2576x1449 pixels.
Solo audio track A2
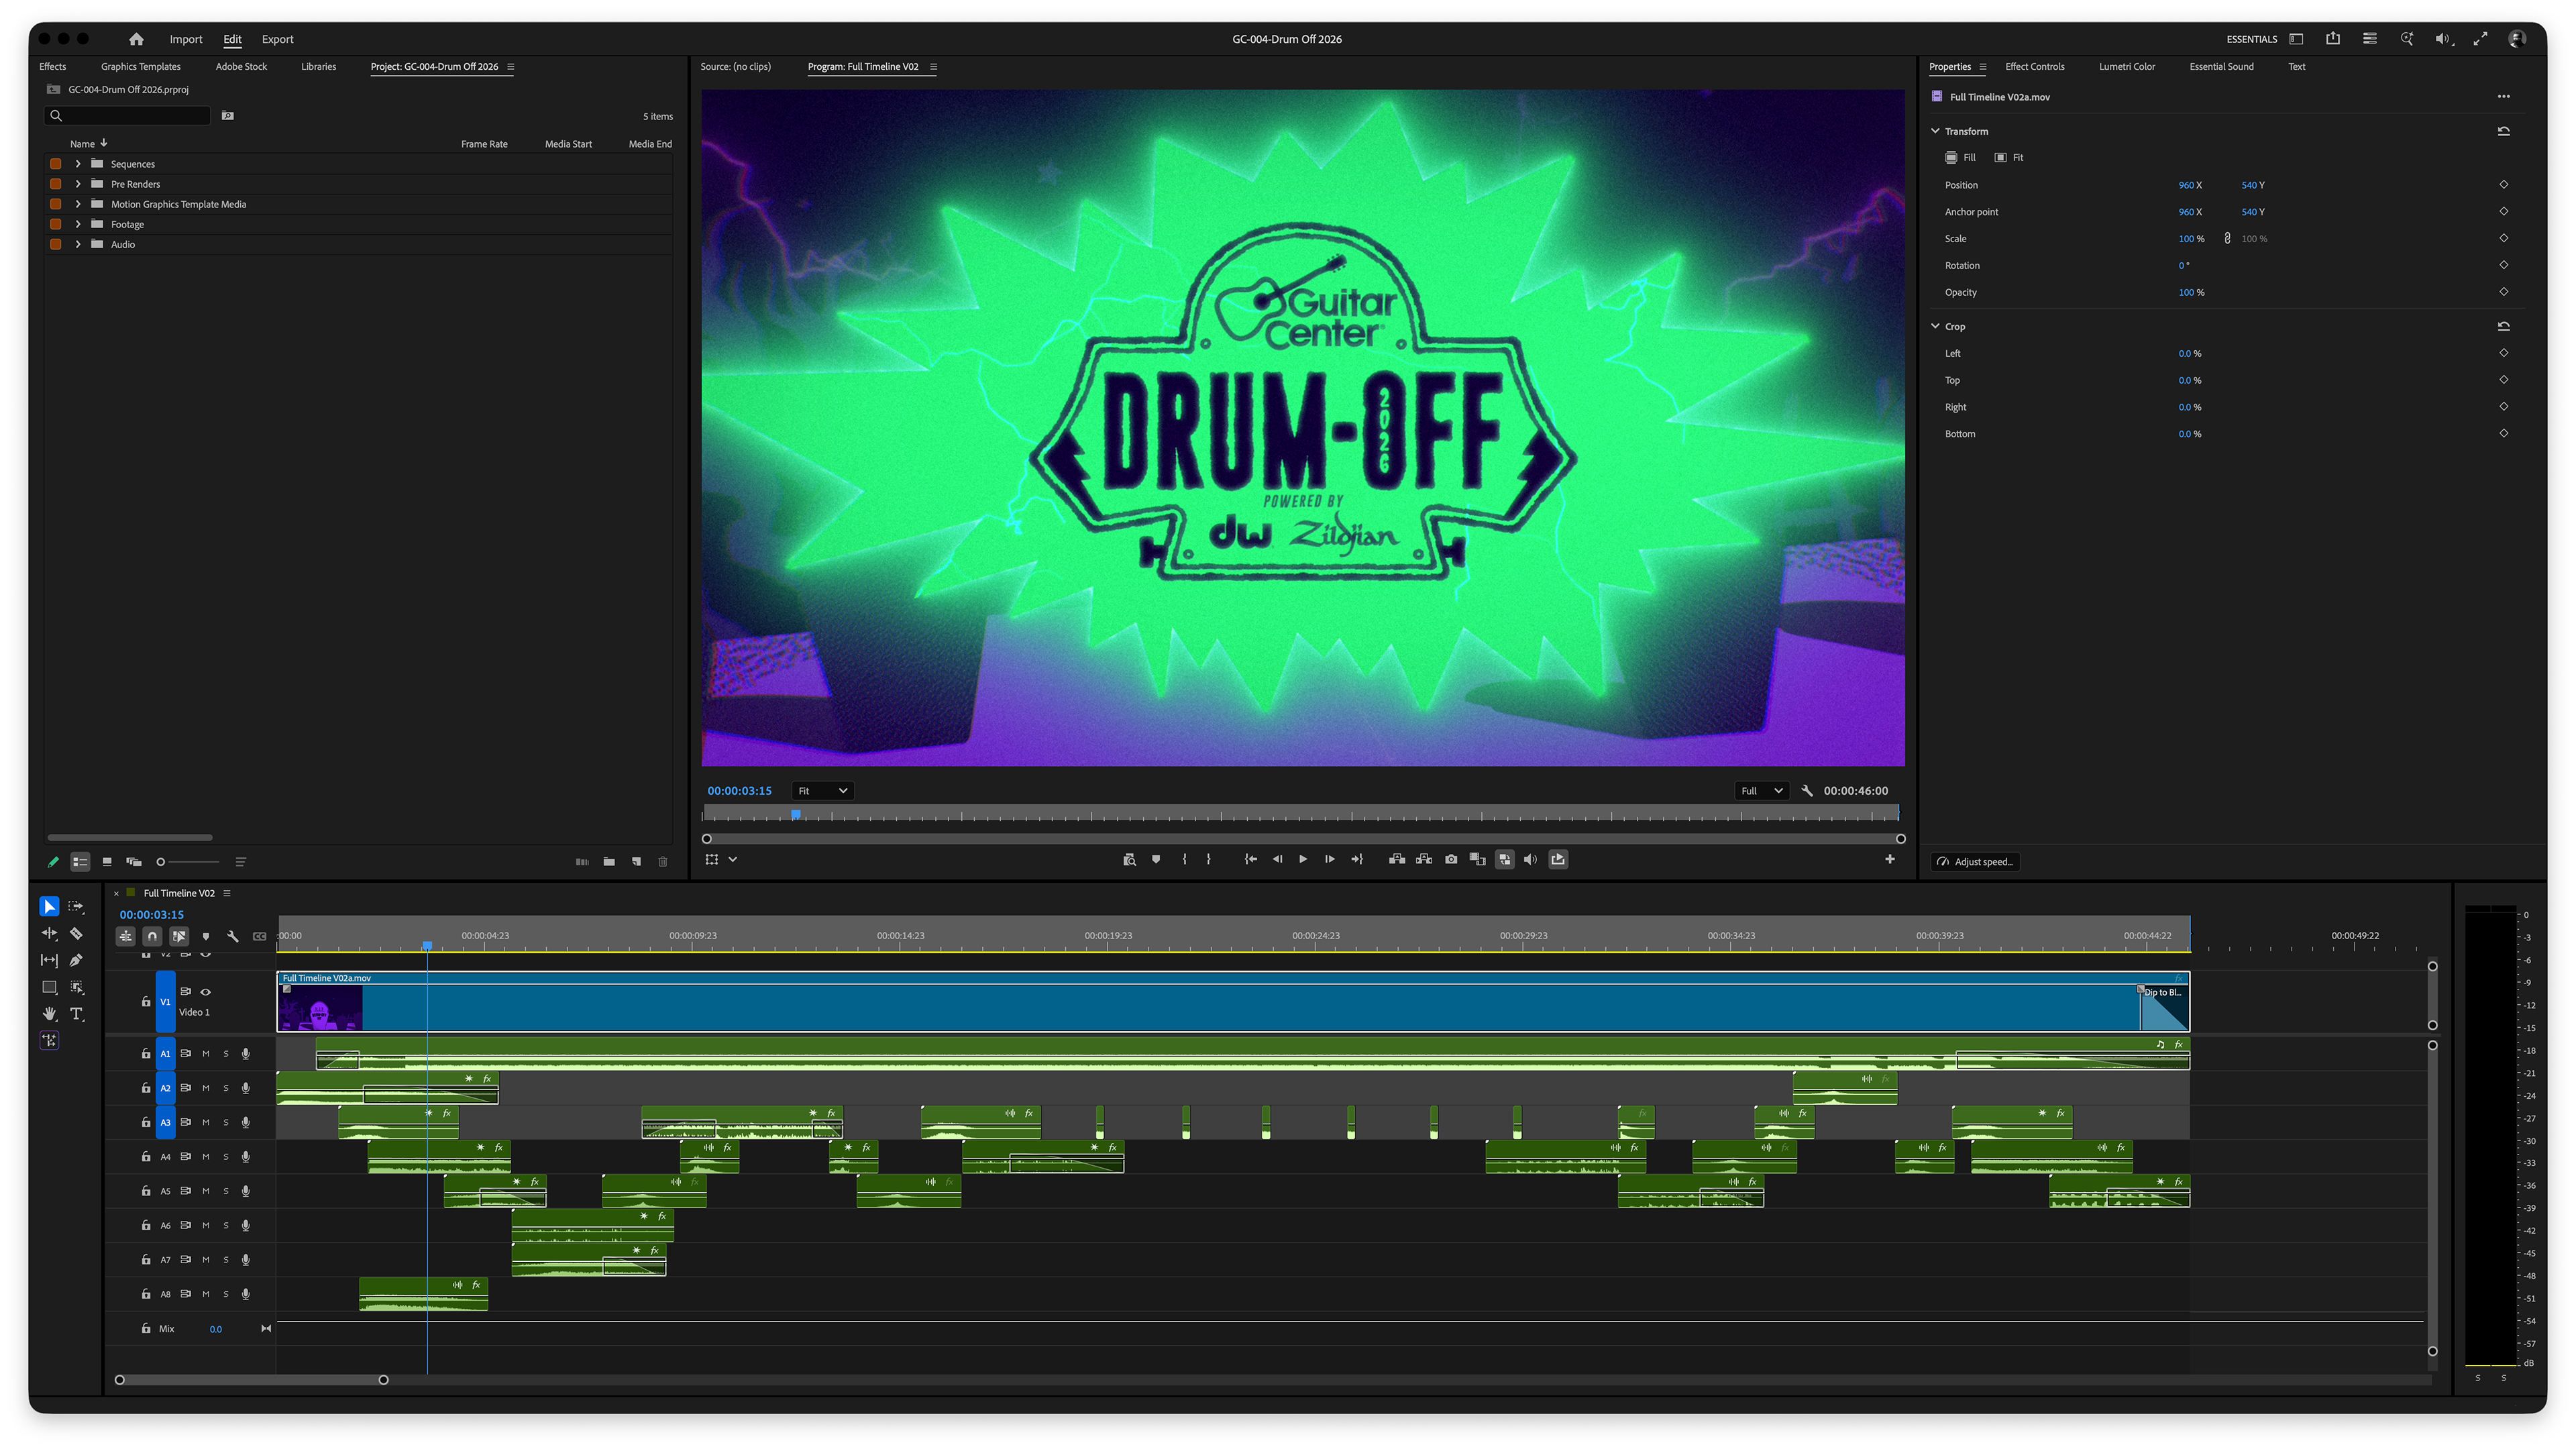pyautogui.click(x=226, y=1088)
